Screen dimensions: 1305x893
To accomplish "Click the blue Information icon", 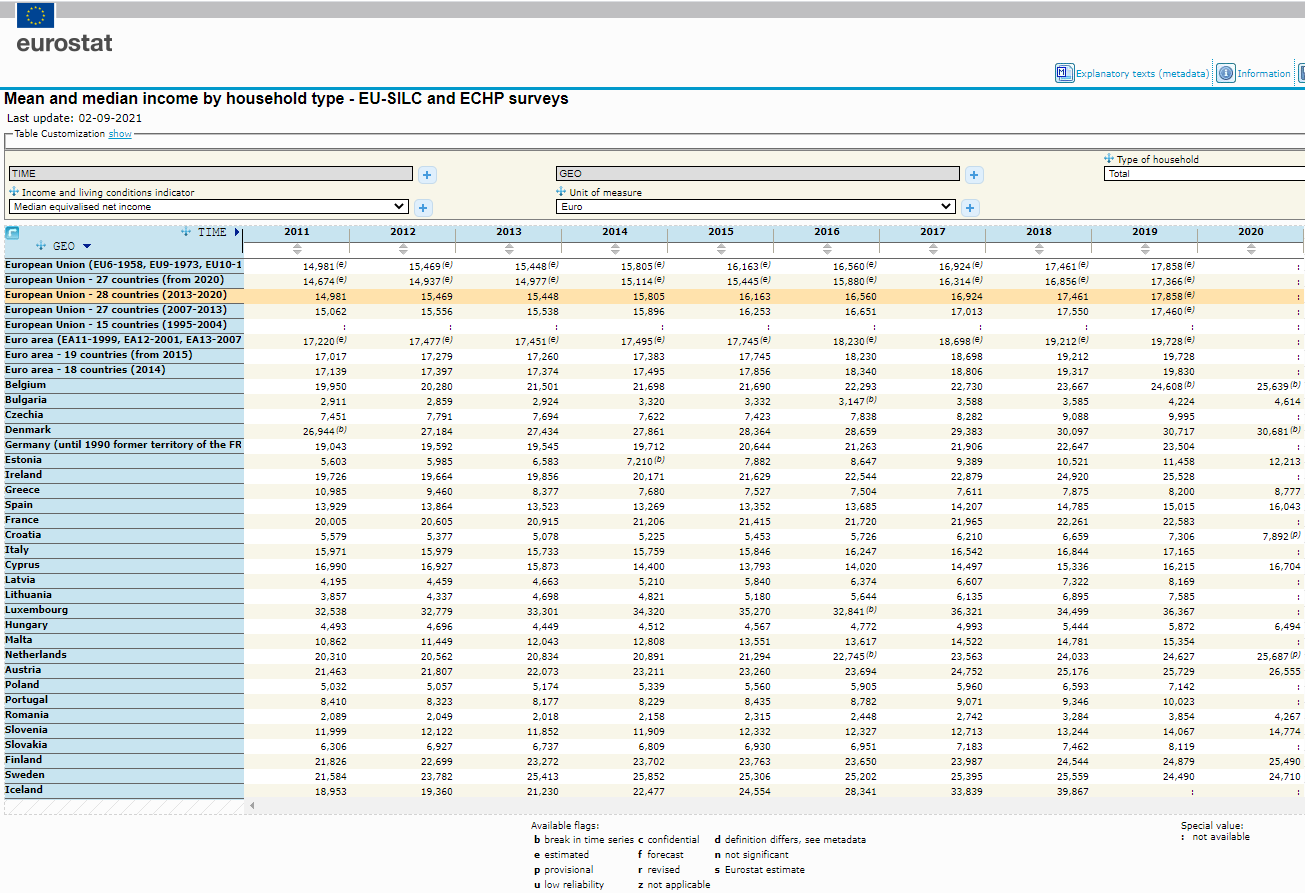I will coord(1225,73).
